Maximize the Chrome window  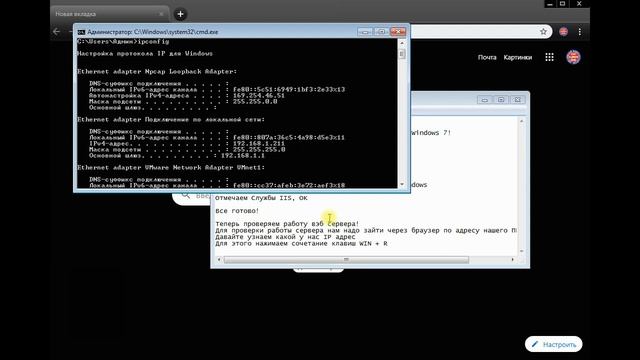(562, 4)
